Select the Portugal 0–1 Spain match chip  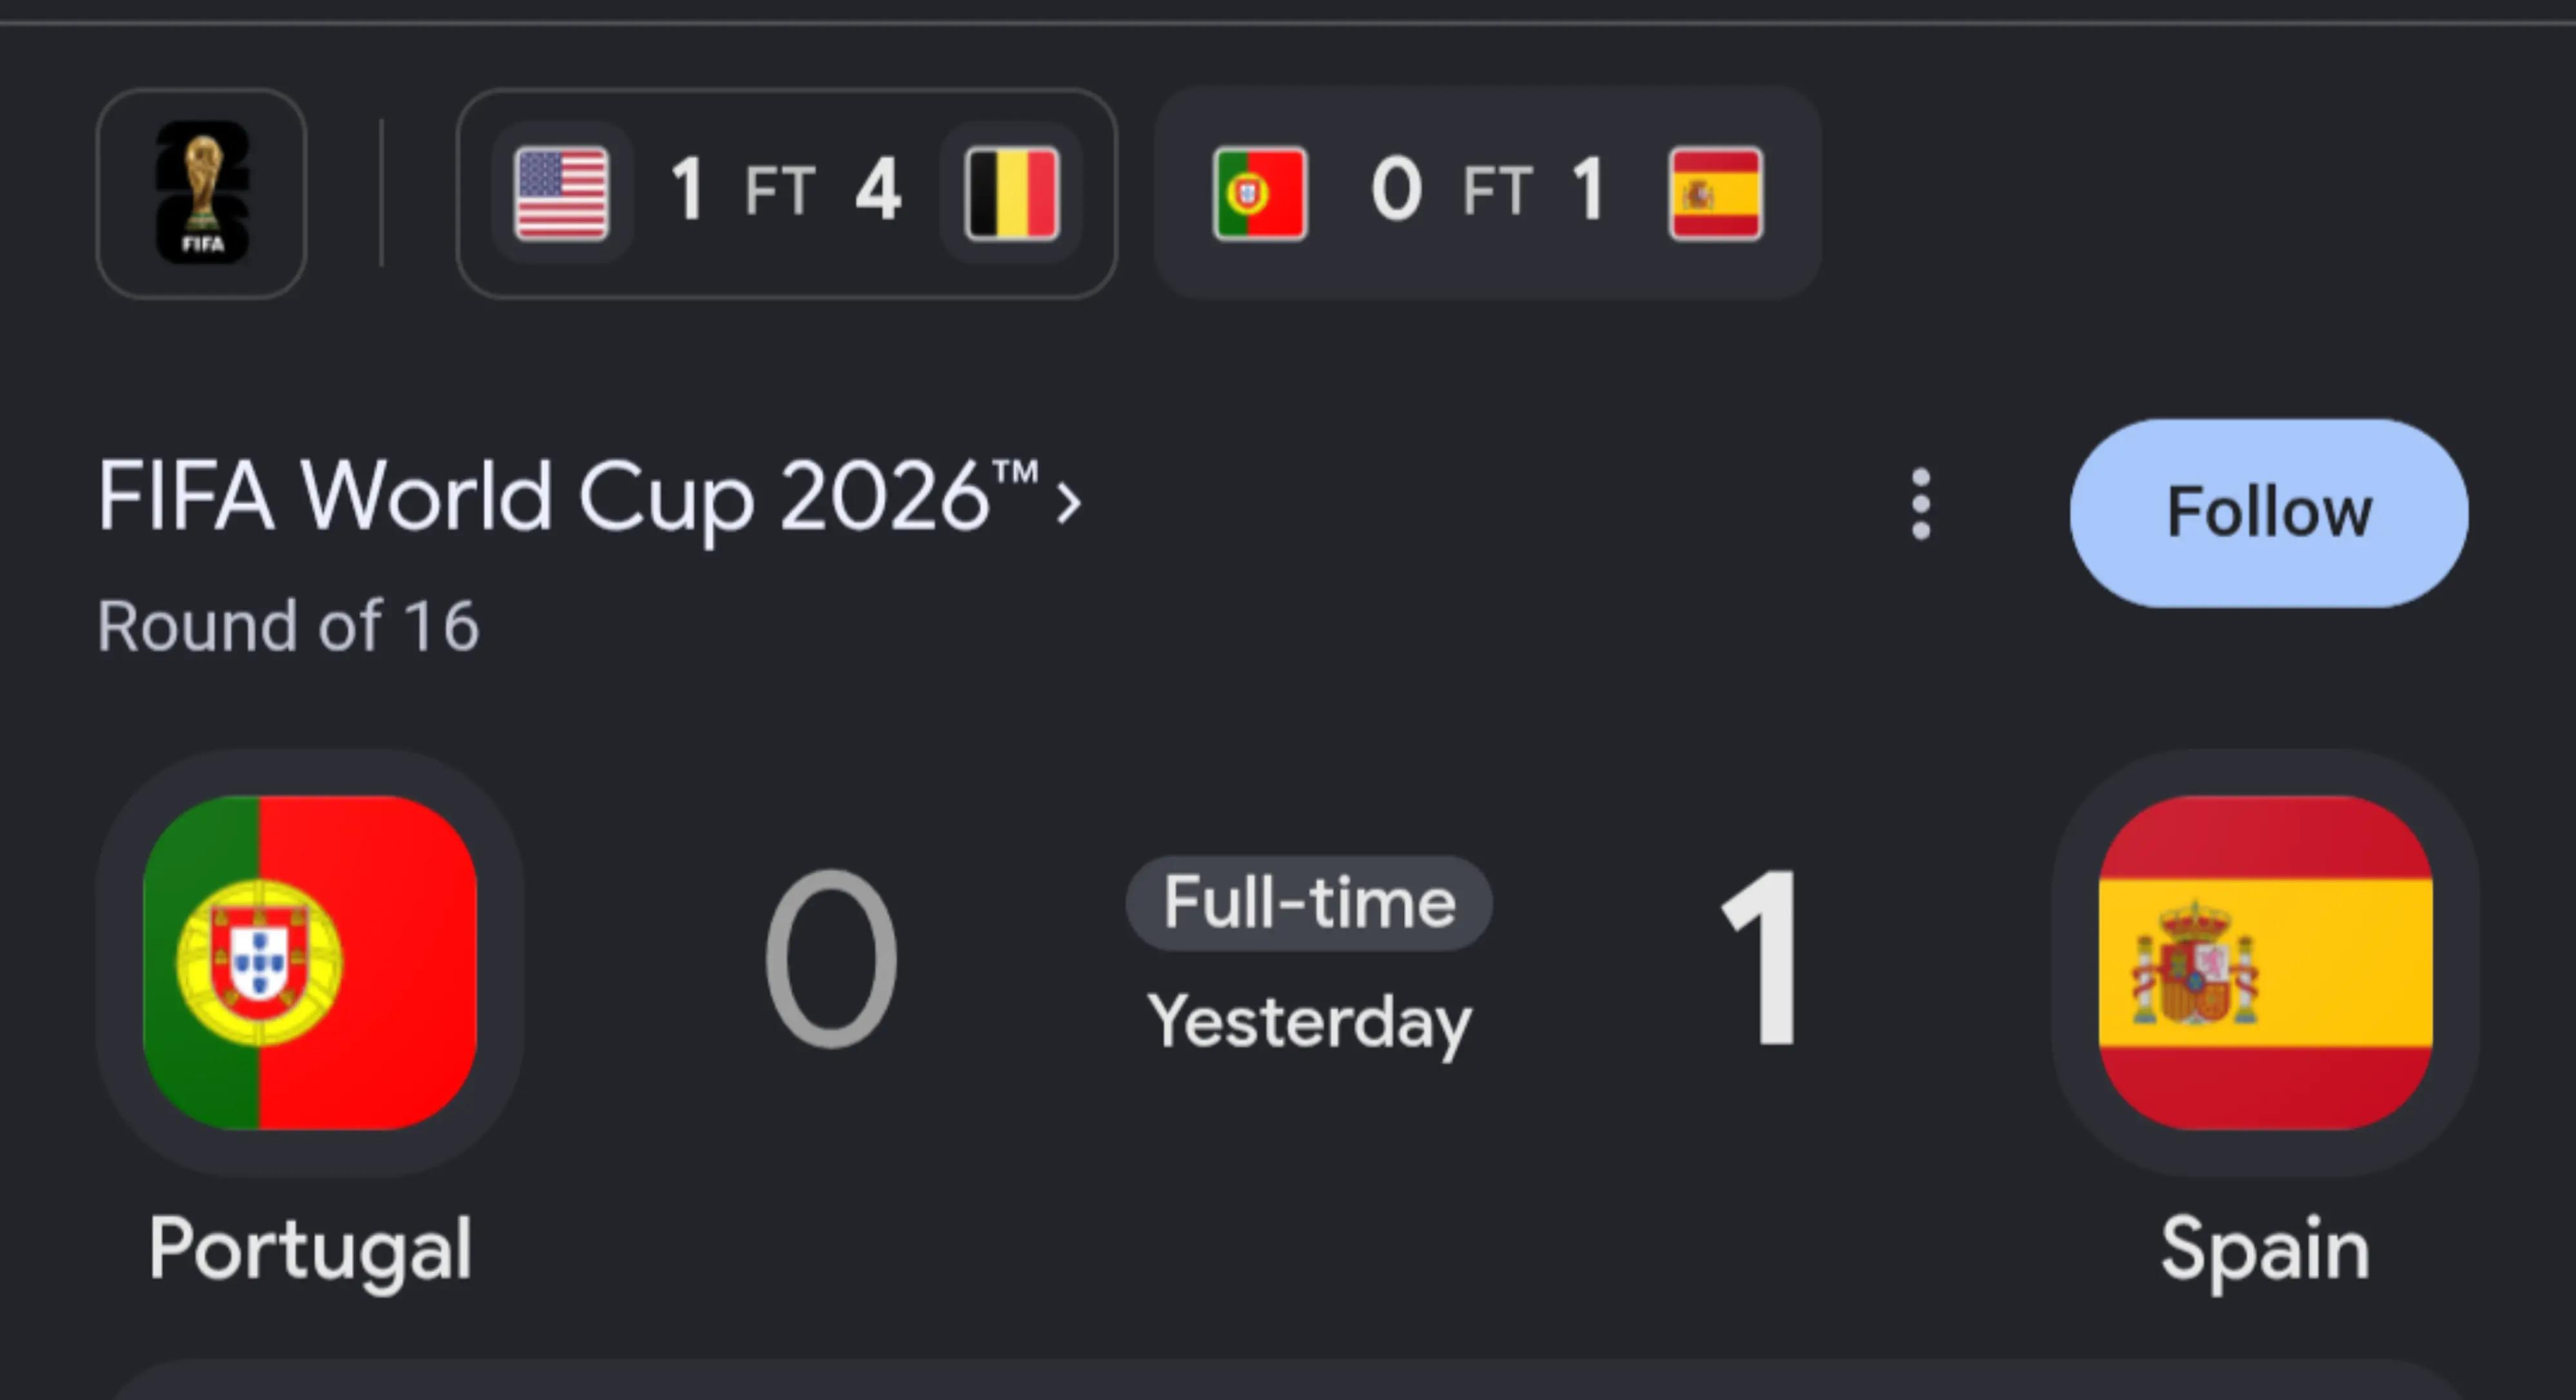[x=1488, y=193]
